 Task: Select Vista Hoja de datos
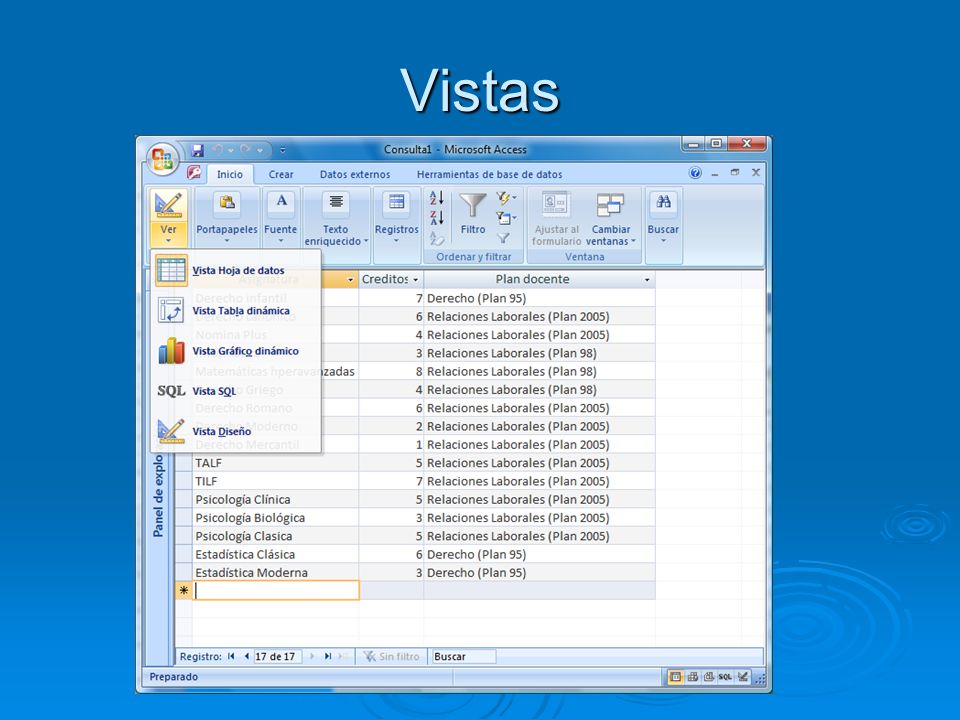pyautogui.click(x=236, y=270)
